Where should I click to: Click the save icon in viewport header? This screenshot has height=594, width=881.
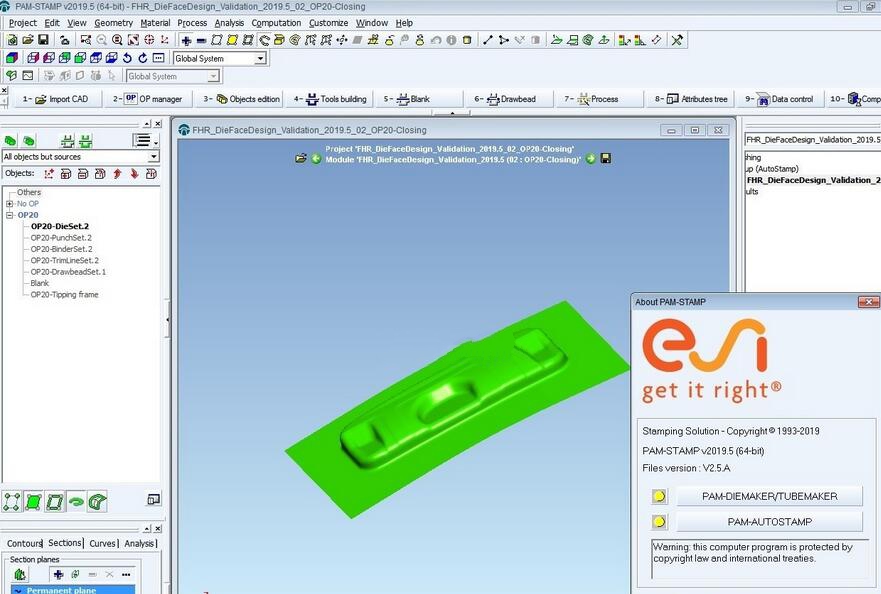[606, 158]
